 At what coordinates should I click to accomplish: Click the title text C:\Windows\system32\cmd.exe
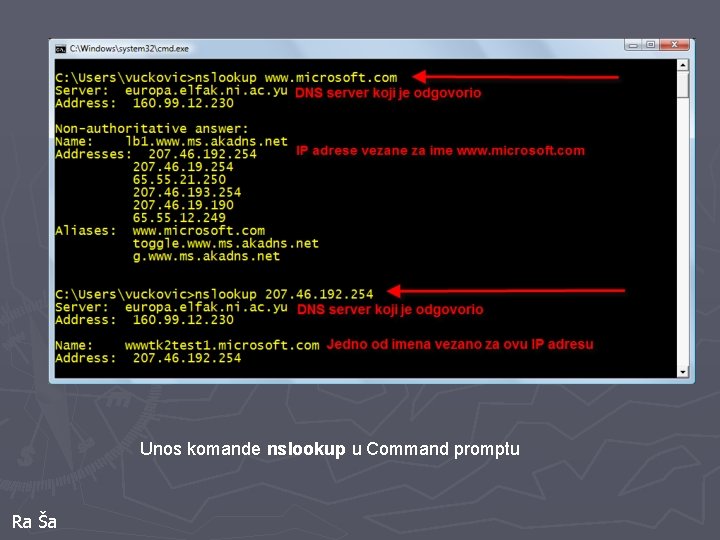(x=129, y=49)
